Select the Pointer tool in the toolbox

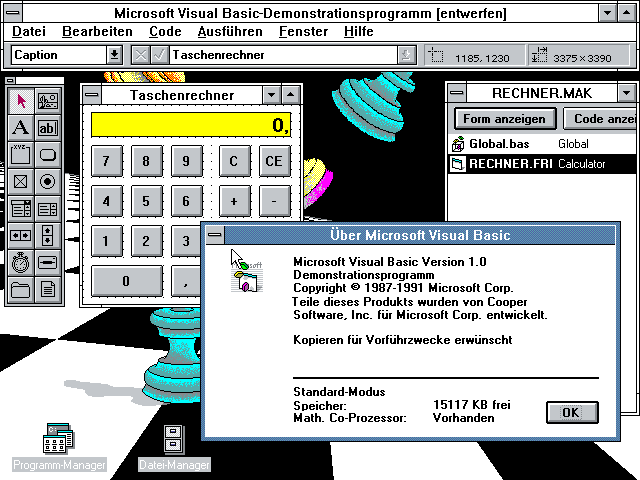click(21, 101)
